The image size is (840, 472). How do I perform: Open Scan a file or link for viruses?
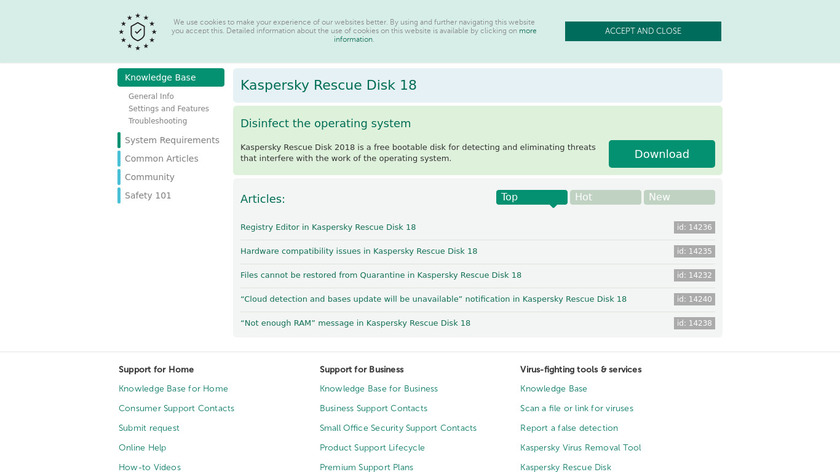[576, 408]
